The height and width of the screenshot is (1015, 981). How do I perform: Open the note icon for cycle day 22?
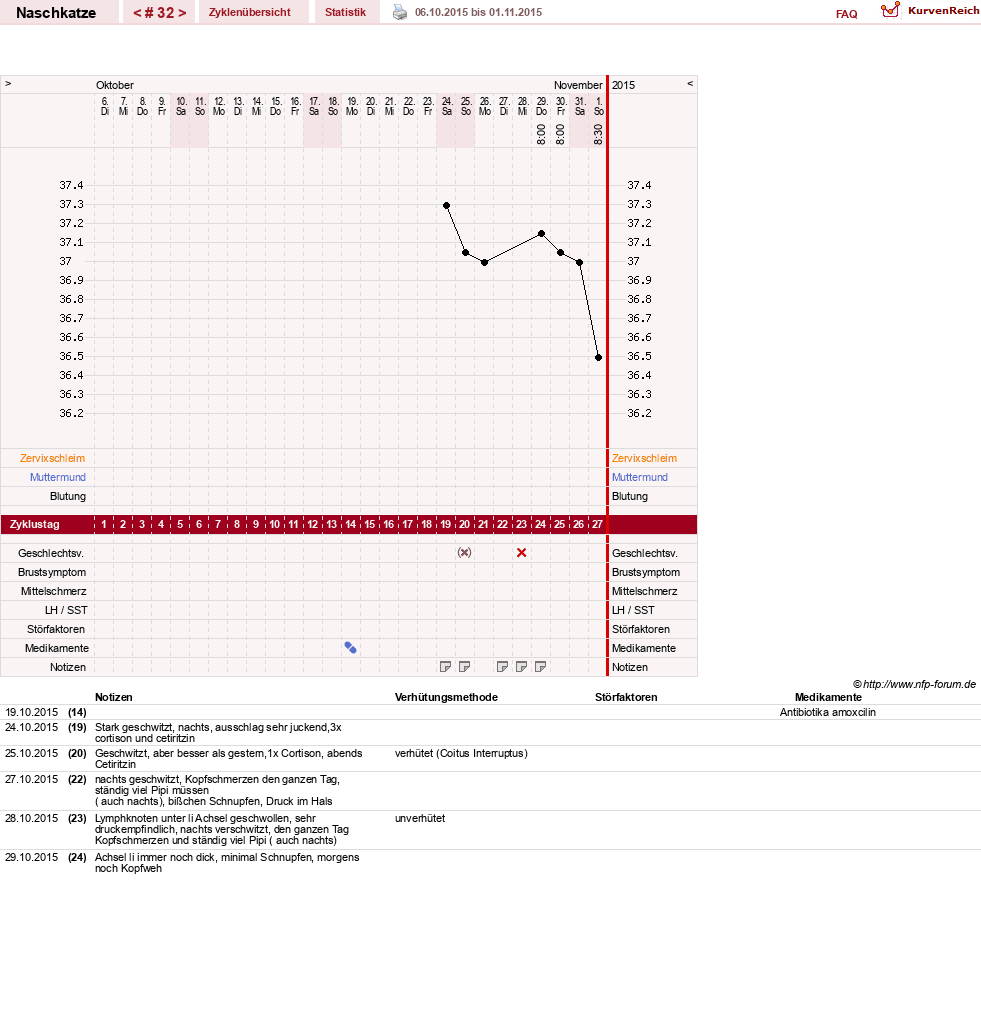(x=502, y=667)
